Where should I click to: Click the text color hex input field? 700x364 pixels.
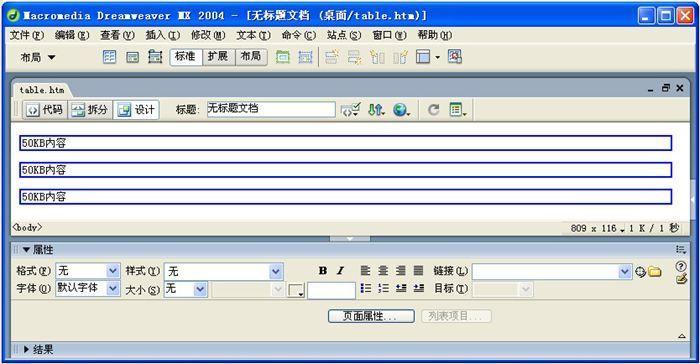pos(331,290)
